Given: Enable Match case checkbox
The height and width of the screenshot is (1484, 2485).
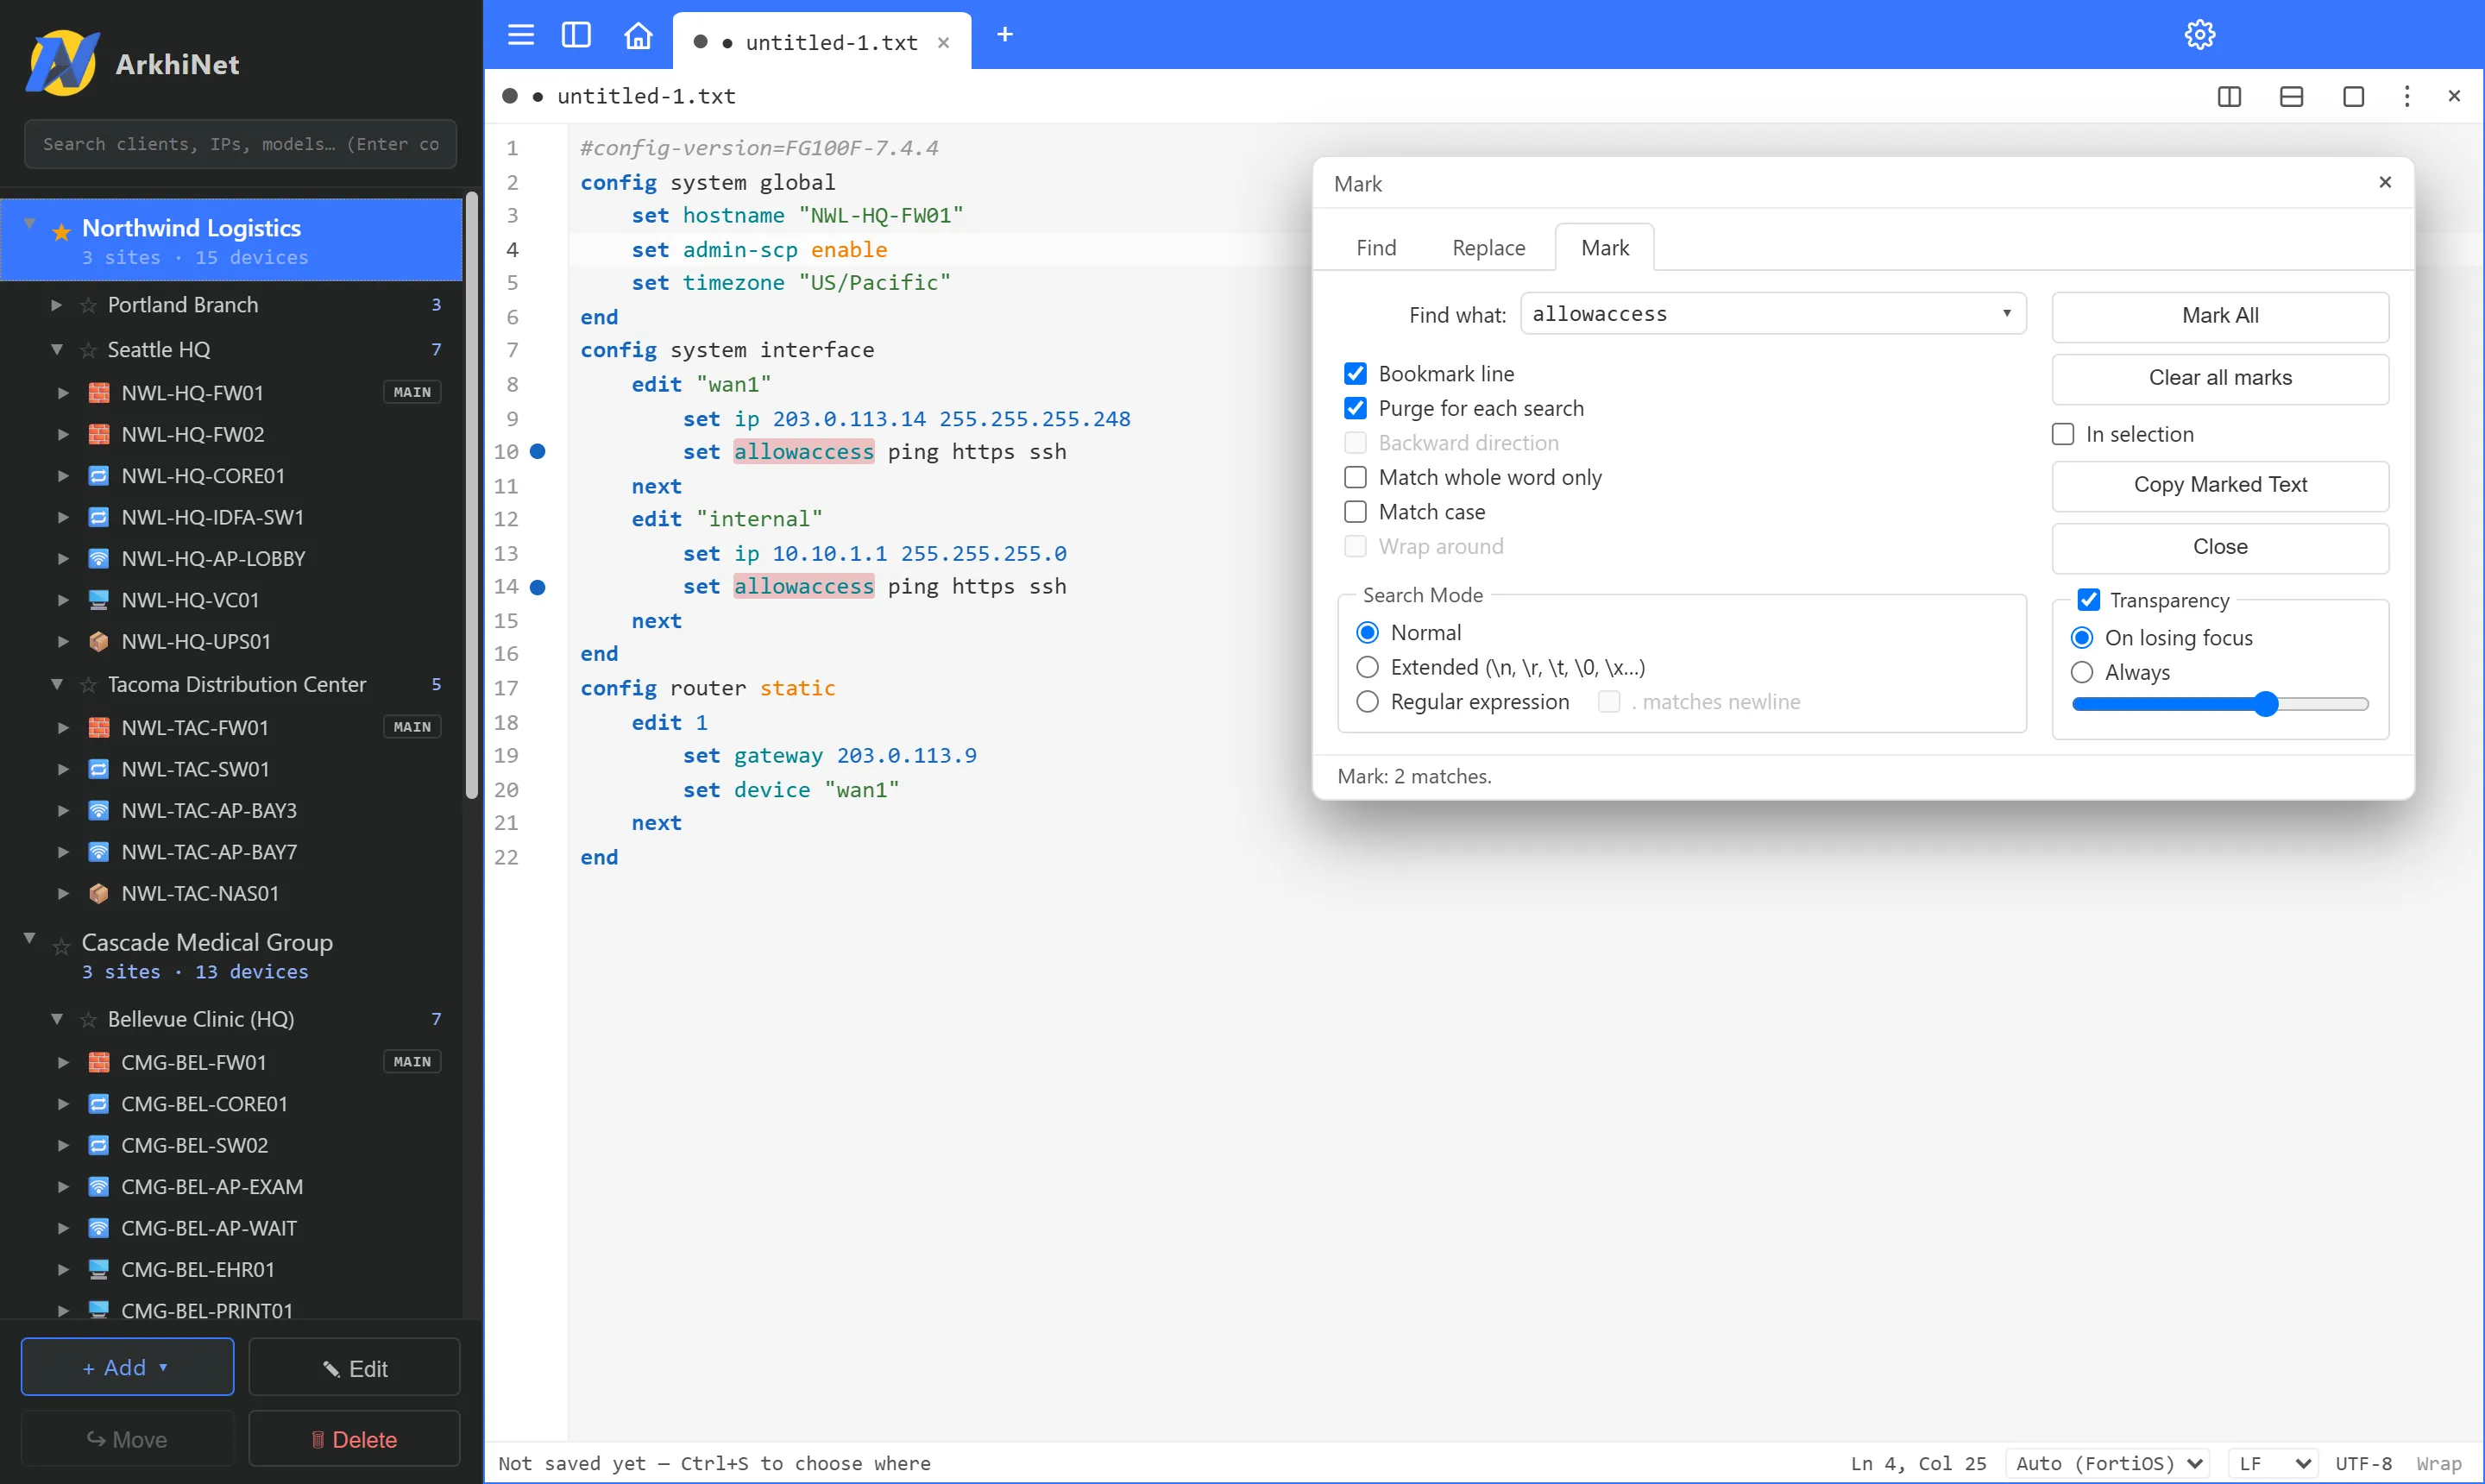Looking at the screenshot, I should [x=1355, y=512].
